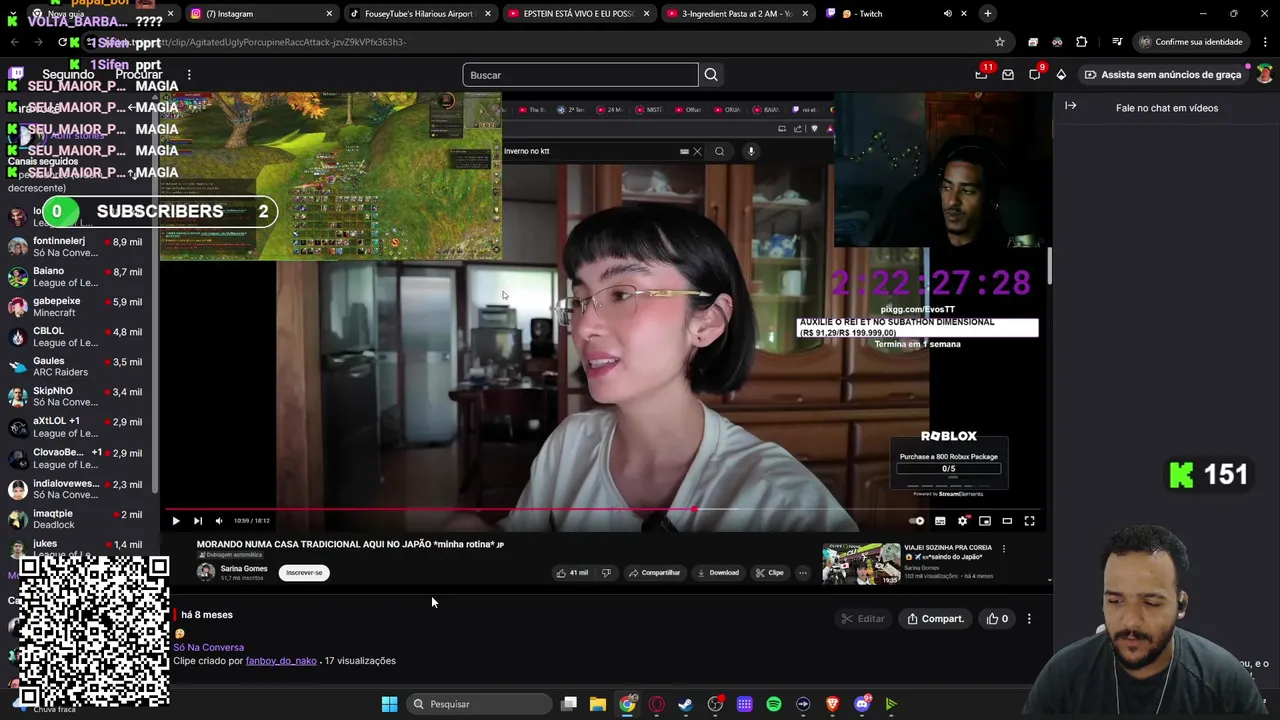Open a new browser tab
Image resolution: width=1280 pixels, height=720 pixels.
coord(987,14)
